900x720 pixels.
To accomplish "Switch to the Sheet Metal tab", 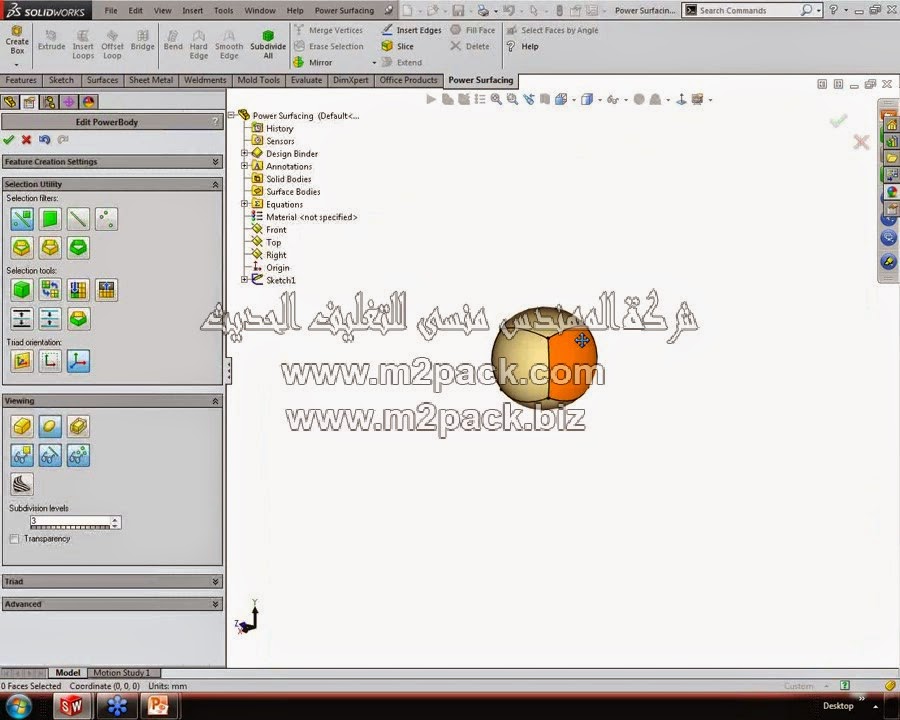I will 150,80.
